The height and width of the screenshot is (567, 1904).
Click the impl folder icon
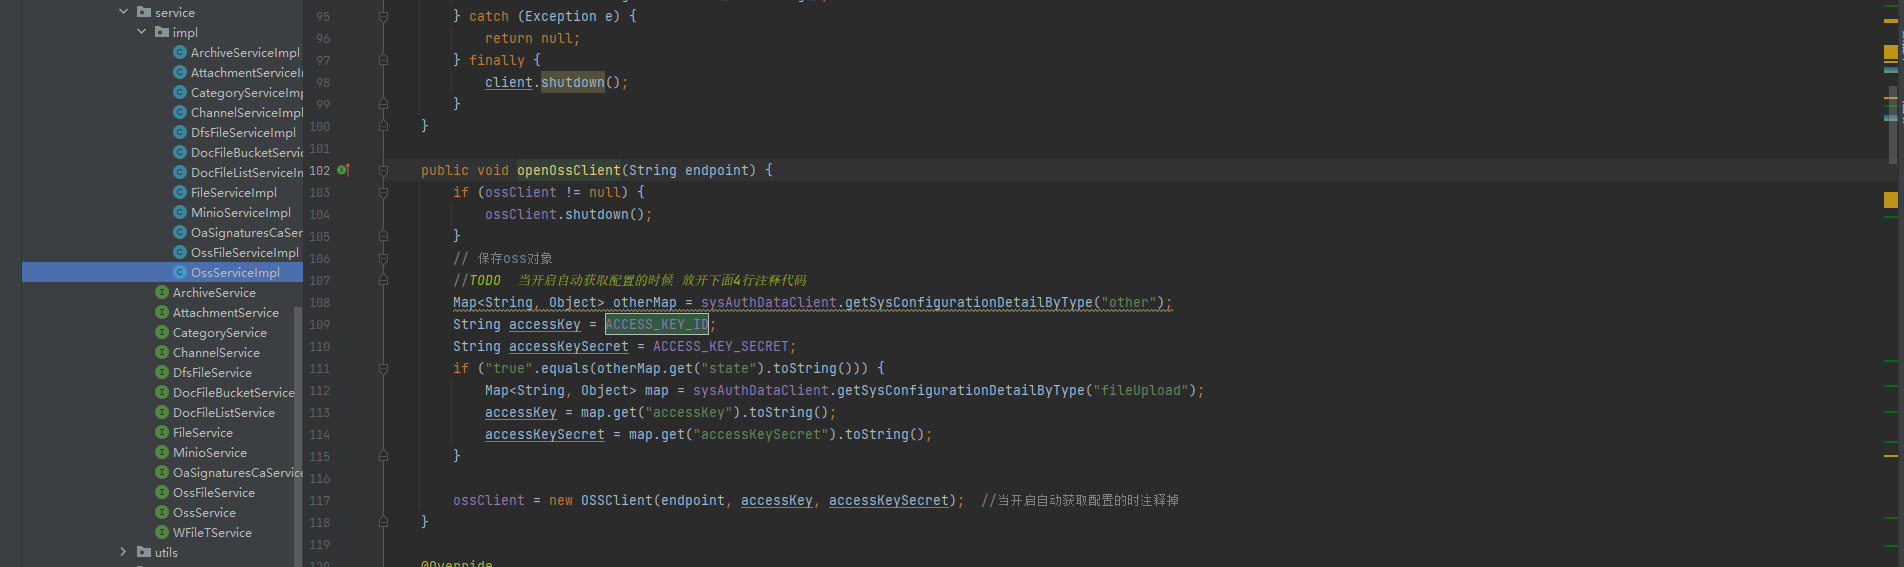click(162, 32)
